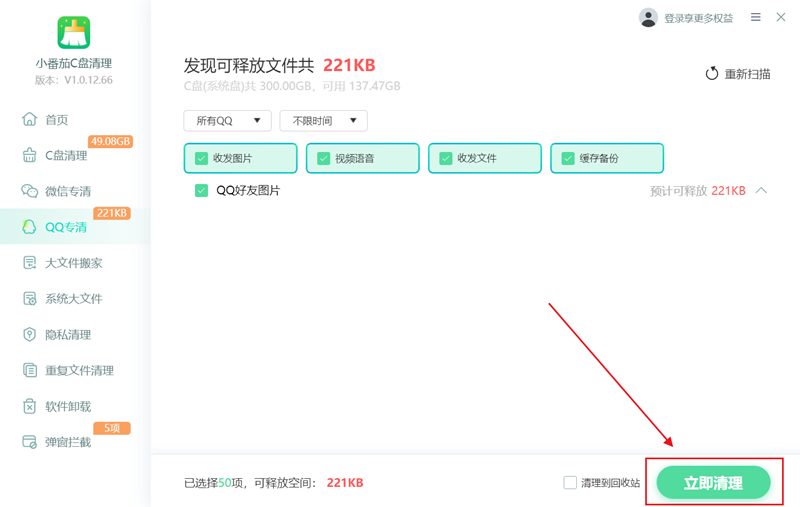Close the window with X

tap(781, 17)
